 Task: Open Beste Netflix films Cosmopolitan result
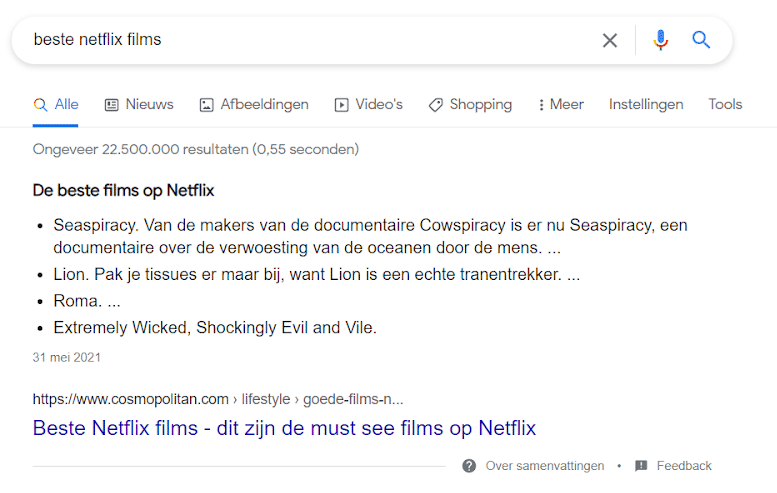point(284,428)
